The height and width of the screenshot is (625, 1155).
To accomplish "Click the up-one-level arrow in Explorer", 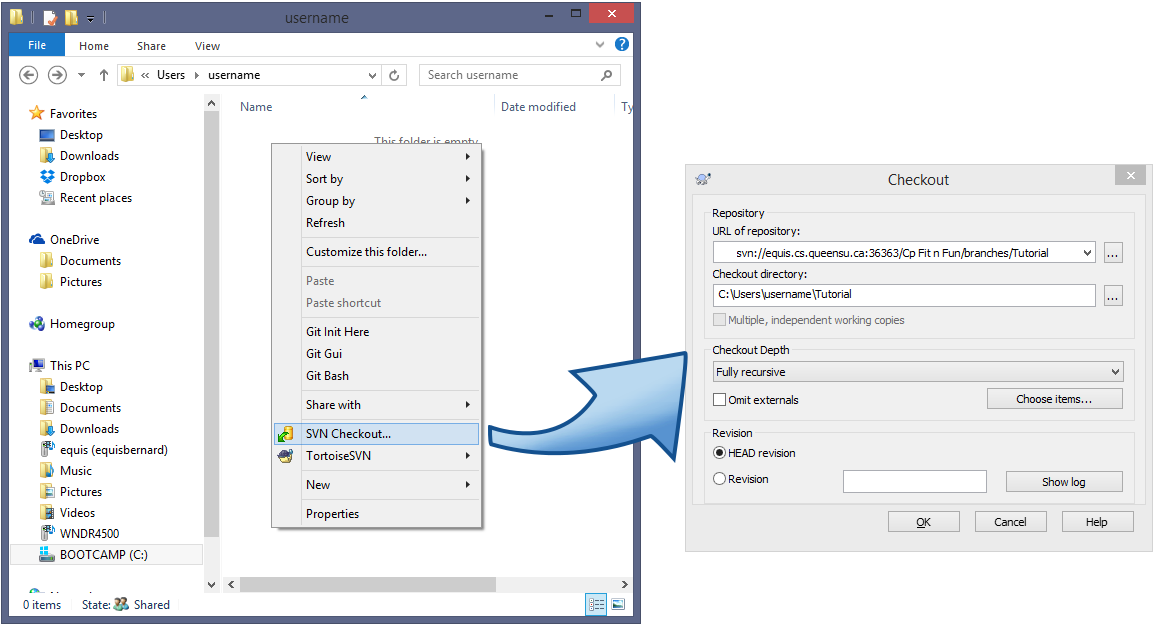I will coord(104,75).
